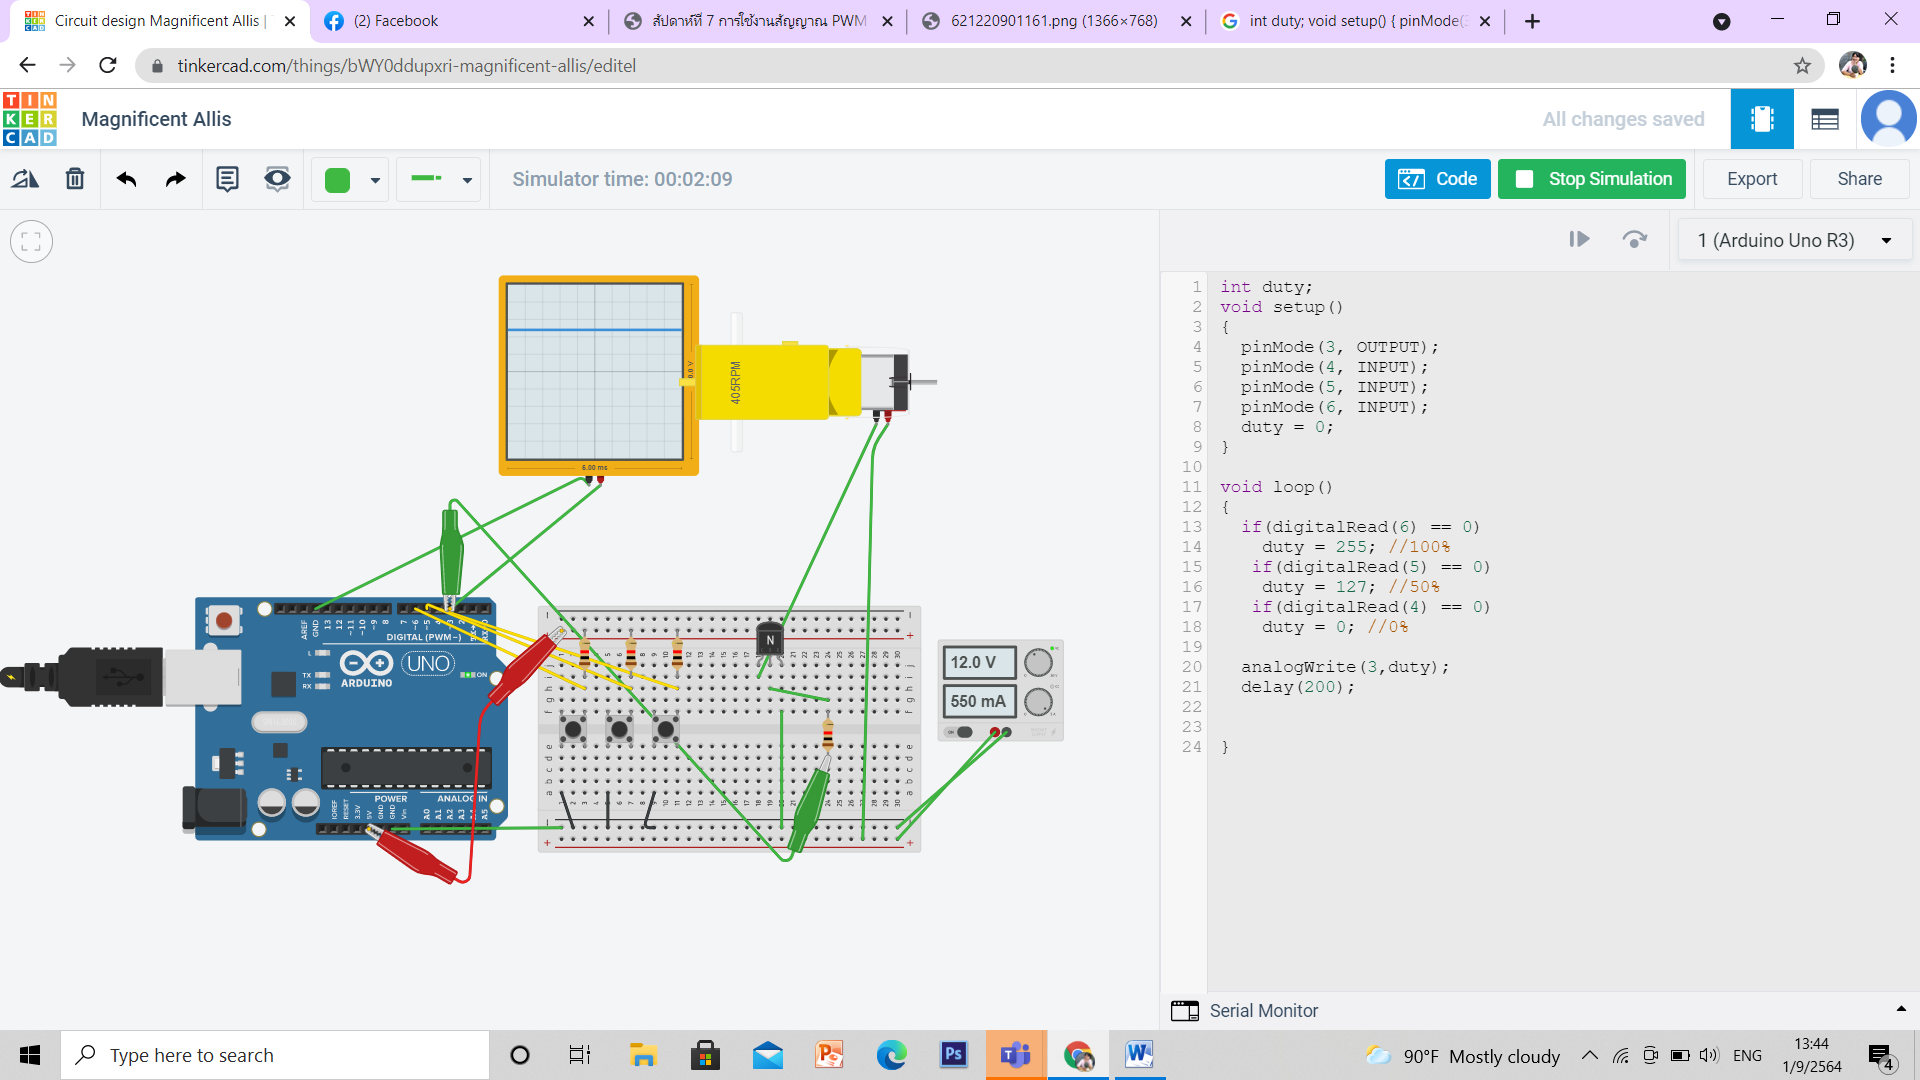Click ENG language indicator
Viewport: 1920px width, 1080px height.
click(x=1747, y=1056)
